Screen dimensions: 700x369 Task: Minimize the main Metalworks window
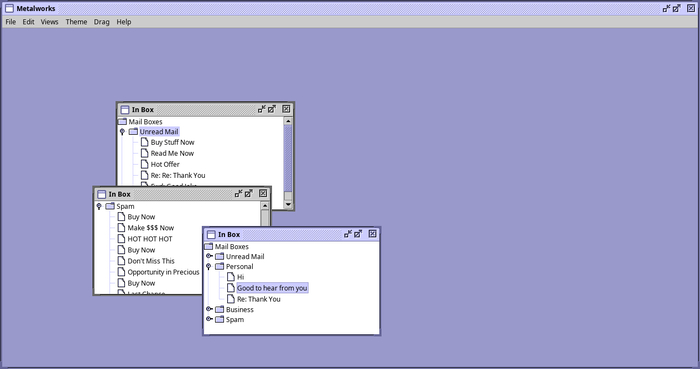coord(667,8)
